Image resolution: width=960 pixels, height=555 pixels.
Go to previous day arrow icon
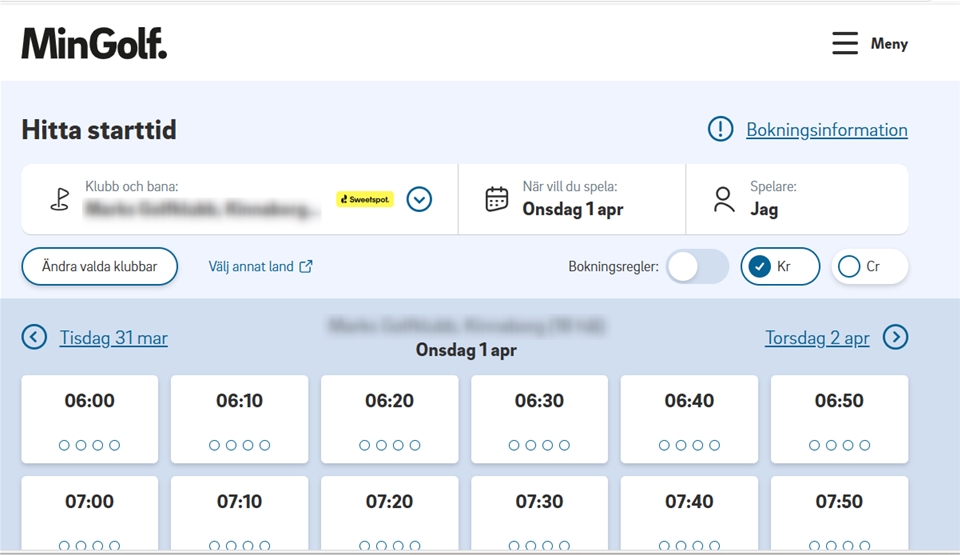tap(34, 337)
